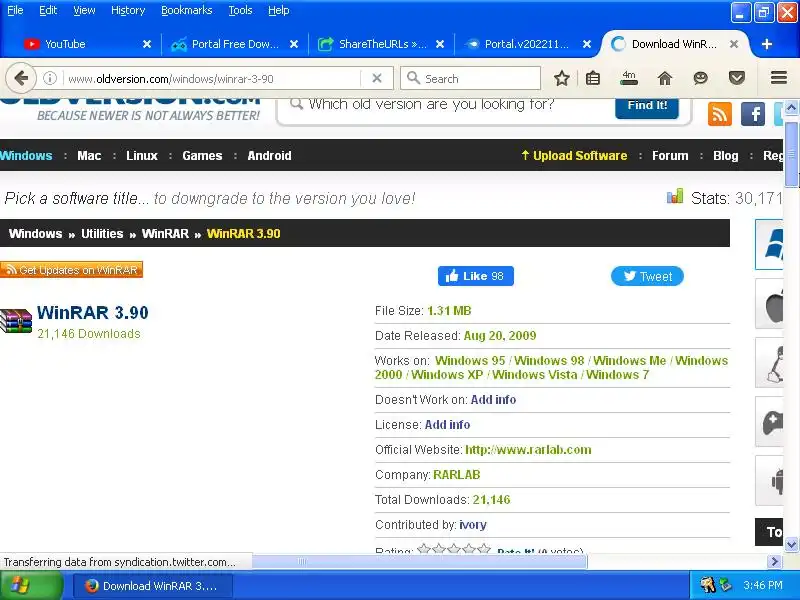Open the Tools menu
Screen dimensions: 800x600
[x=240, y=10]
